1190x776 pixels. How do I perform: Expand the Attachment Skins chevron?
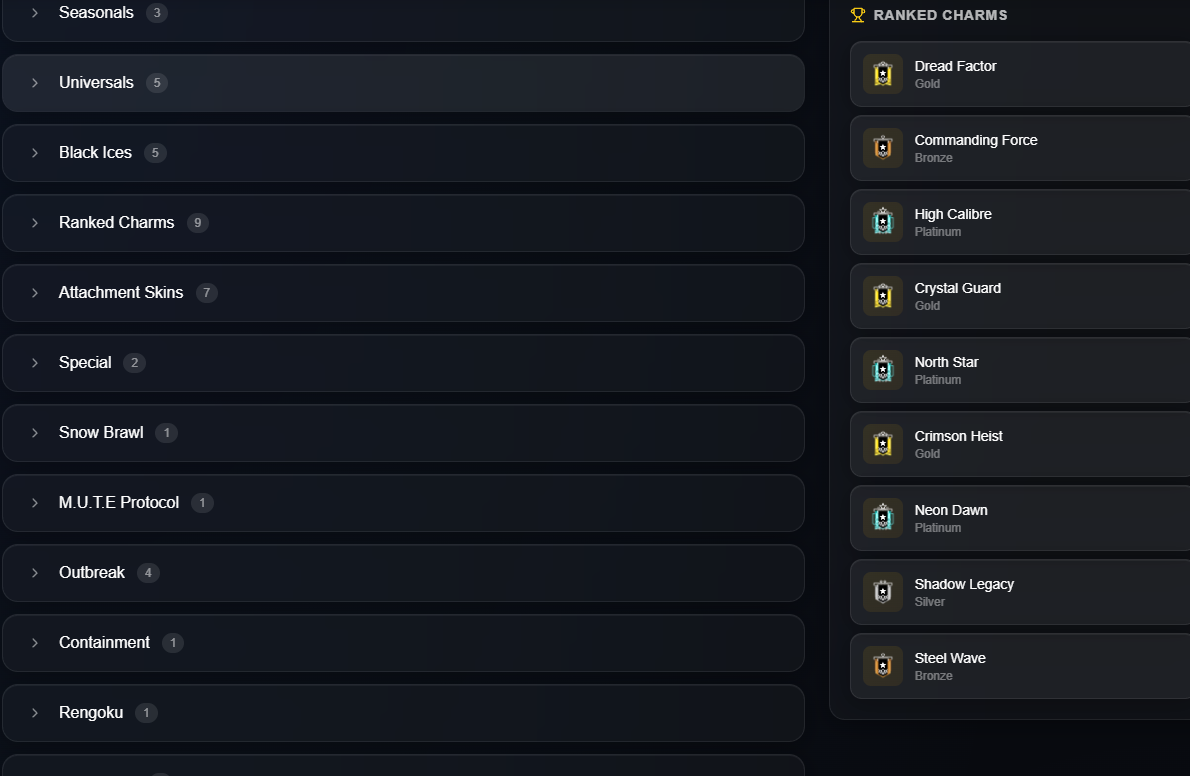[x=35, y=293]
